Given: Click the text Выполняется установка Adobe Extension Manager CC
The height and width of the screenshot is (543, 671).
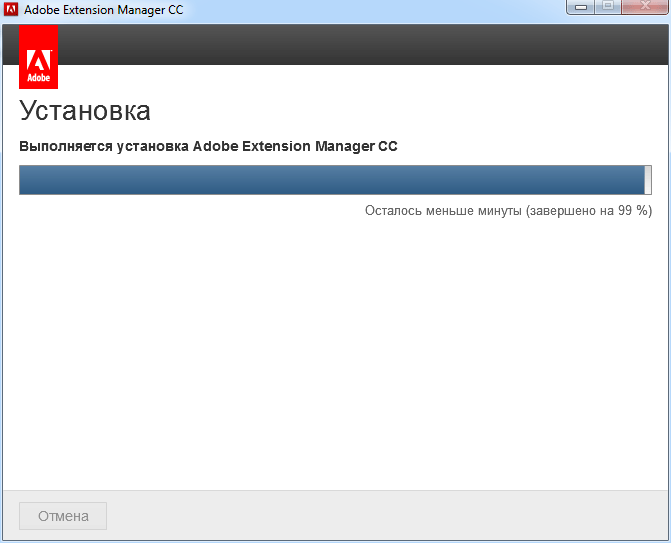Looking at the screenshot, I should pyautogui.click(x=208, y=146).
